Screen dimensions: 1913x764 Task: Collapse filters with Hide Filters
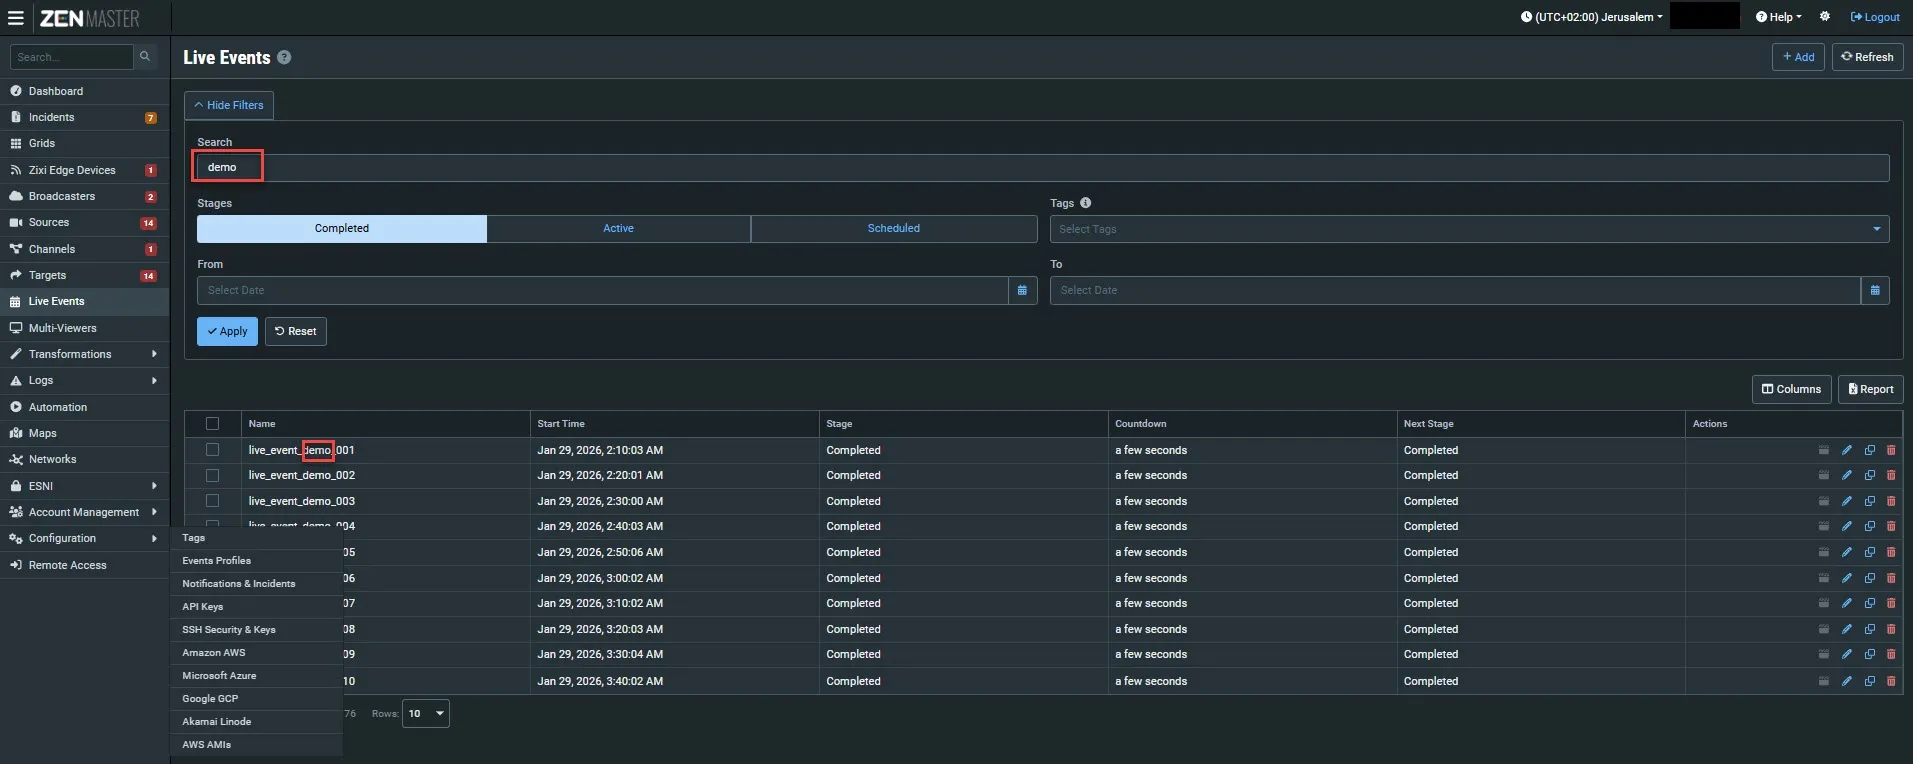(229, 105)
